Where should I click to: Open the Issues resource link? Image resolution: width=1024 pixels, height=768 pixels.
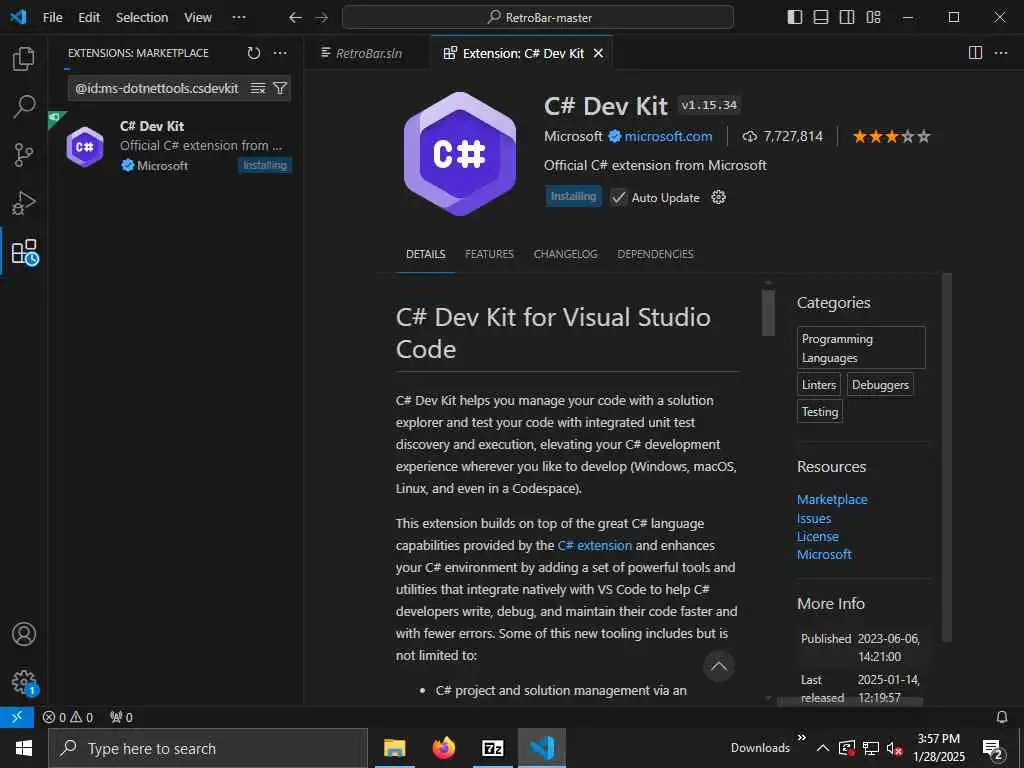[814, 519]
